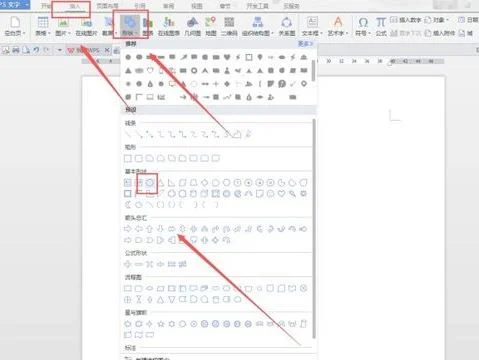
Task: Select the straight line shape
Action: [x=128, y=134]
